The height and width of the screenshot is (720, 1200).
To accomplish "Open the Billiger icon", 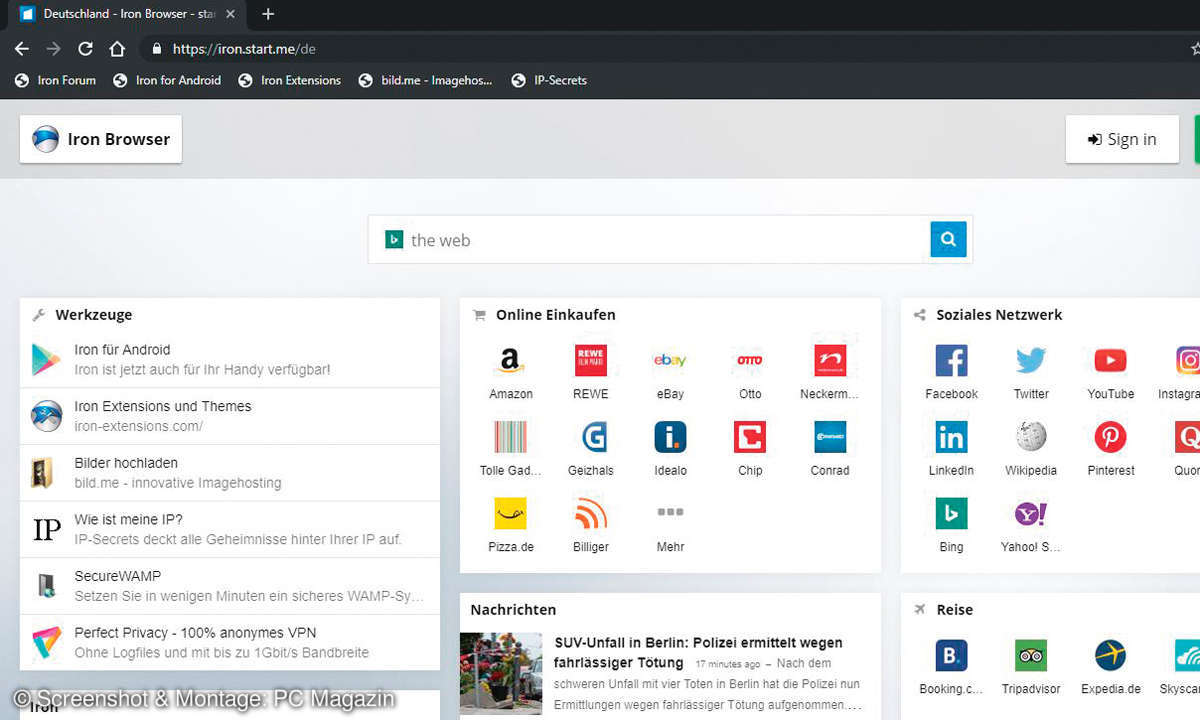I will (590, 514).
